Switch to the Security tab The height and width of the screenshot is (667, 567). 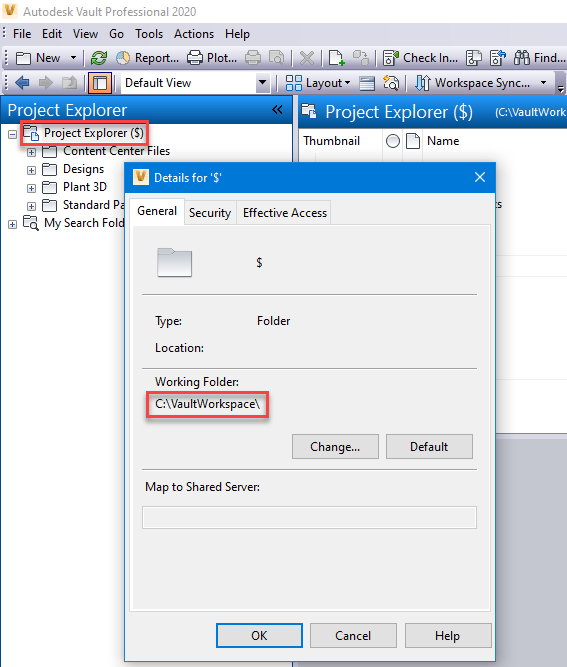[x=210, y=213]
